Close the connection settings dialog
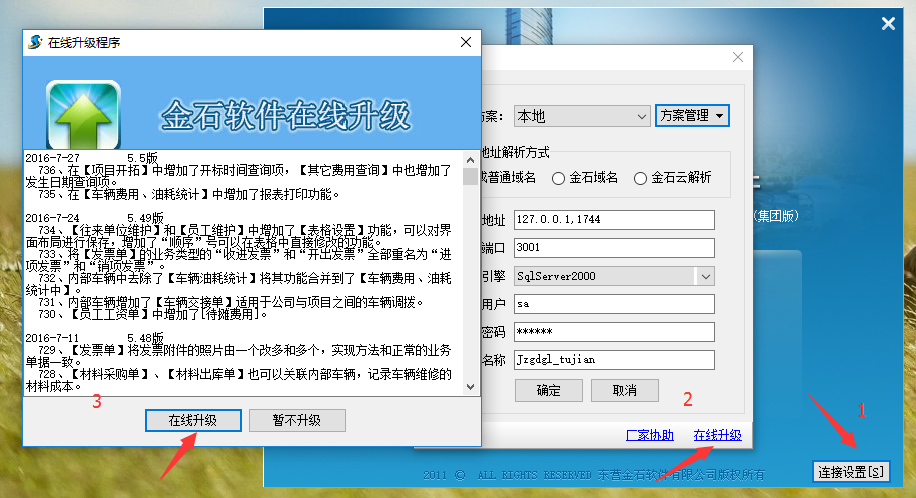The height and width of the screenshot is (498, 916). (x=738, y=57)
